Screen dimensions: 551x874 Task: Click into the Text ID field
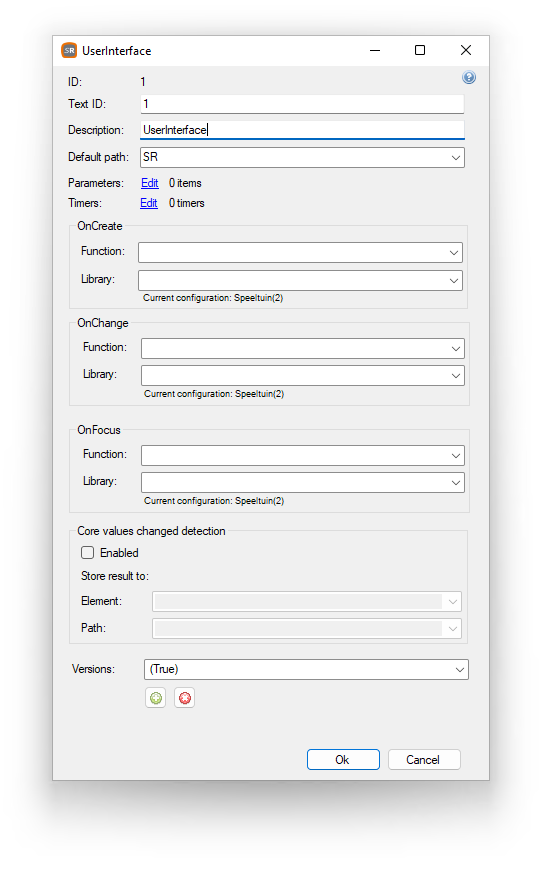tap(302, 104)
